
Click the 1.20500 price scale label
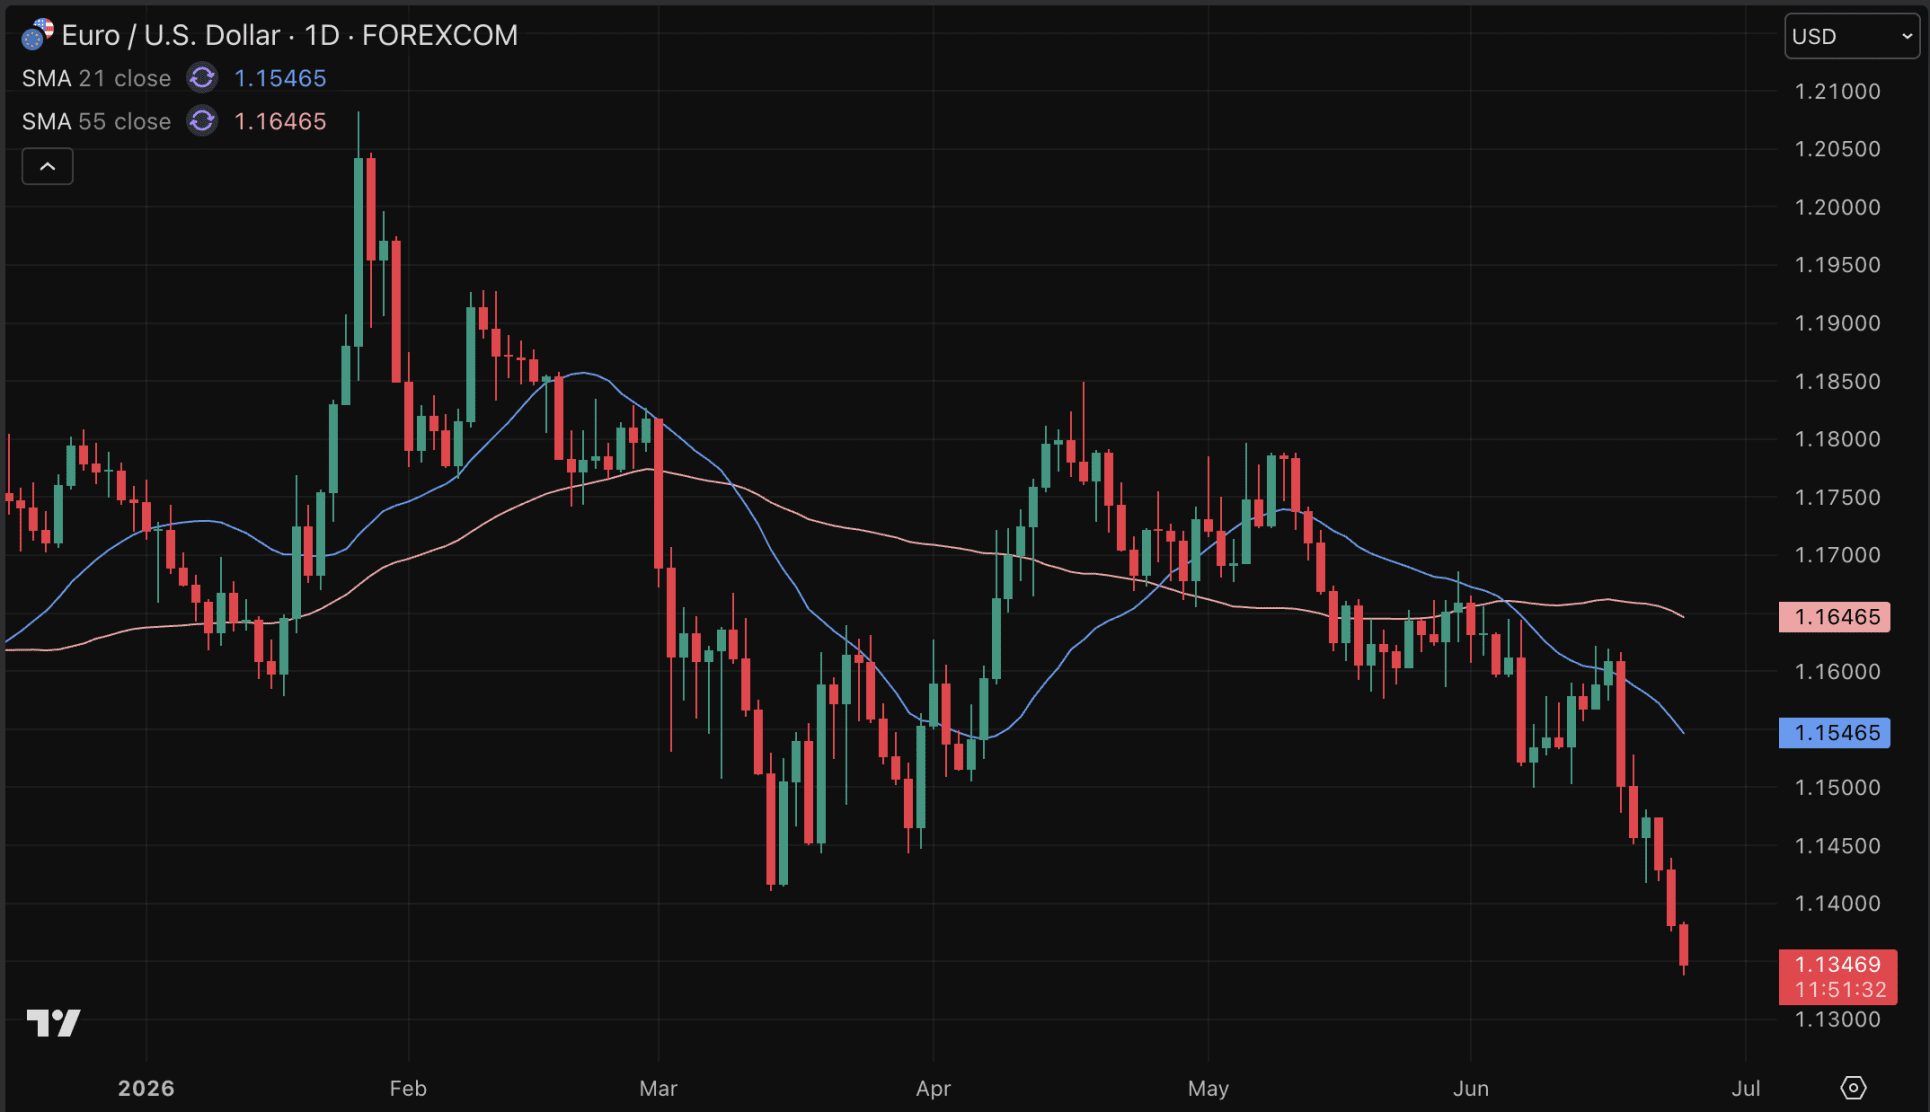1838,149
